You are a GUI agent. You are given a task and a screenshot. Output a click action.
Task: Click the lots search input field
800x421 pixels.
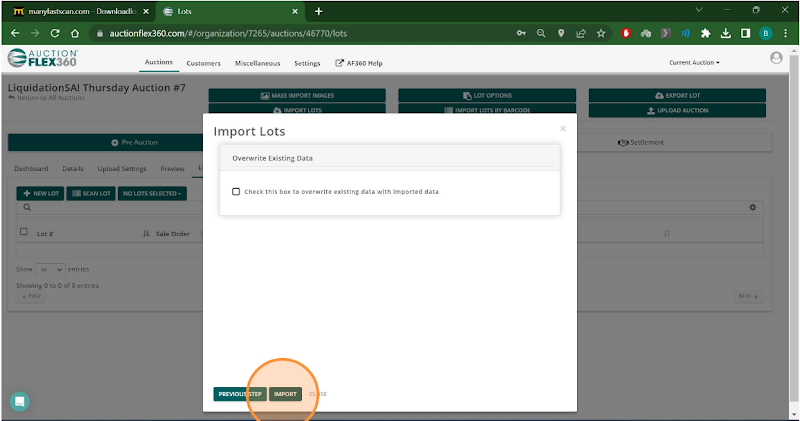click(110, 208)
